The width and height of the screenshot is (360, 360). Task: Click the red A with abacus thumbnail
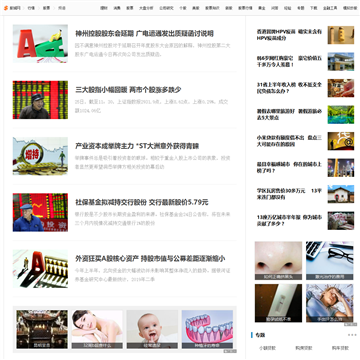click(x=40, y=269)
